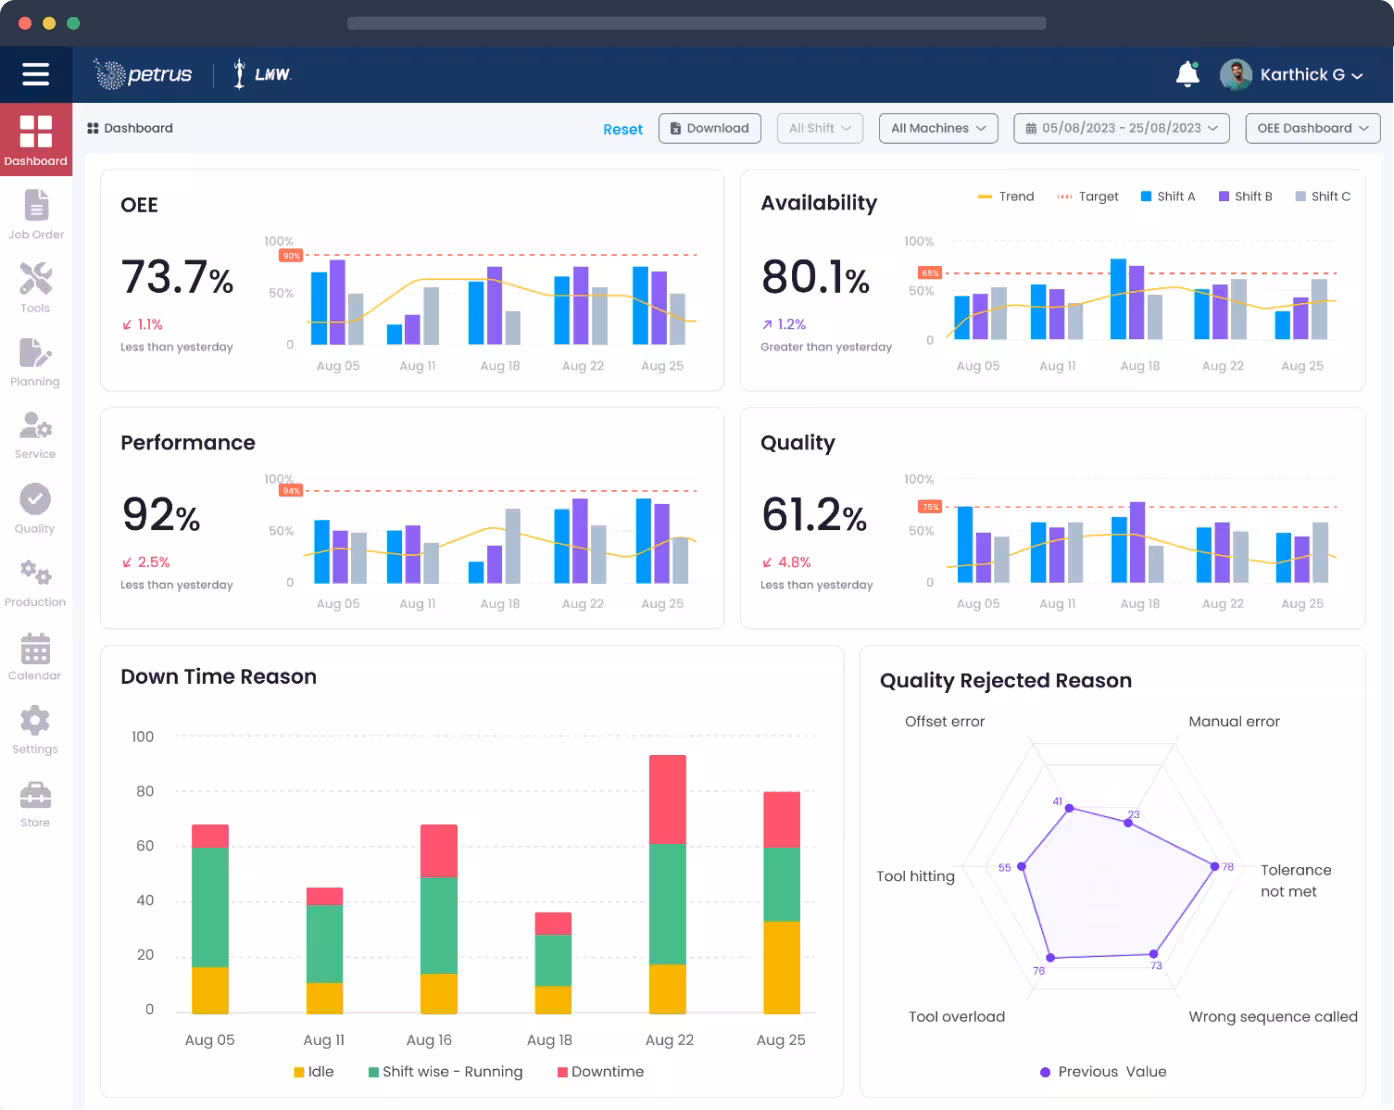The height and width of the screenshot is (1110, 1394).
Task: Open Tools in sidebar
Action: click(x=36, y=288)
